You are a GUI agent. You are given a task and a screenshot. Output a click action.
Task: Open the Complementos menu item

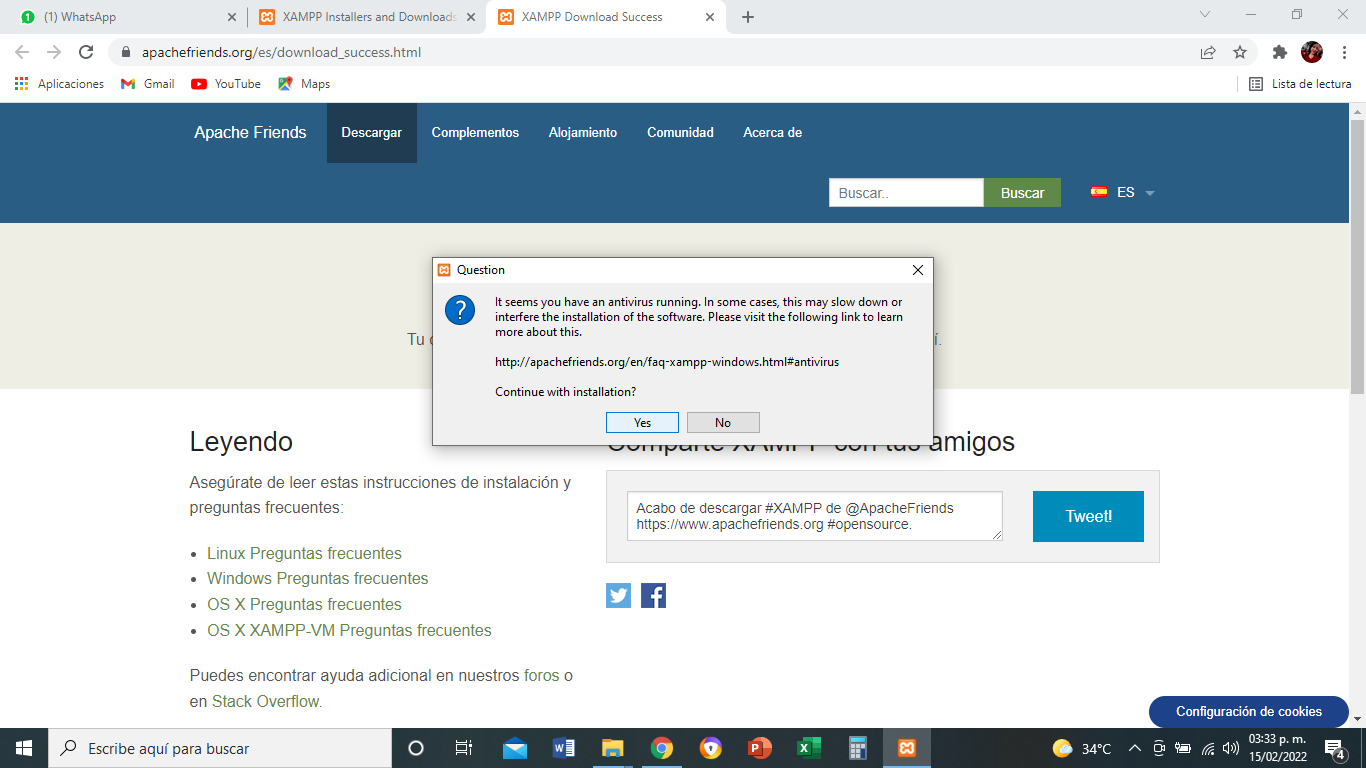tap(475, 133)
